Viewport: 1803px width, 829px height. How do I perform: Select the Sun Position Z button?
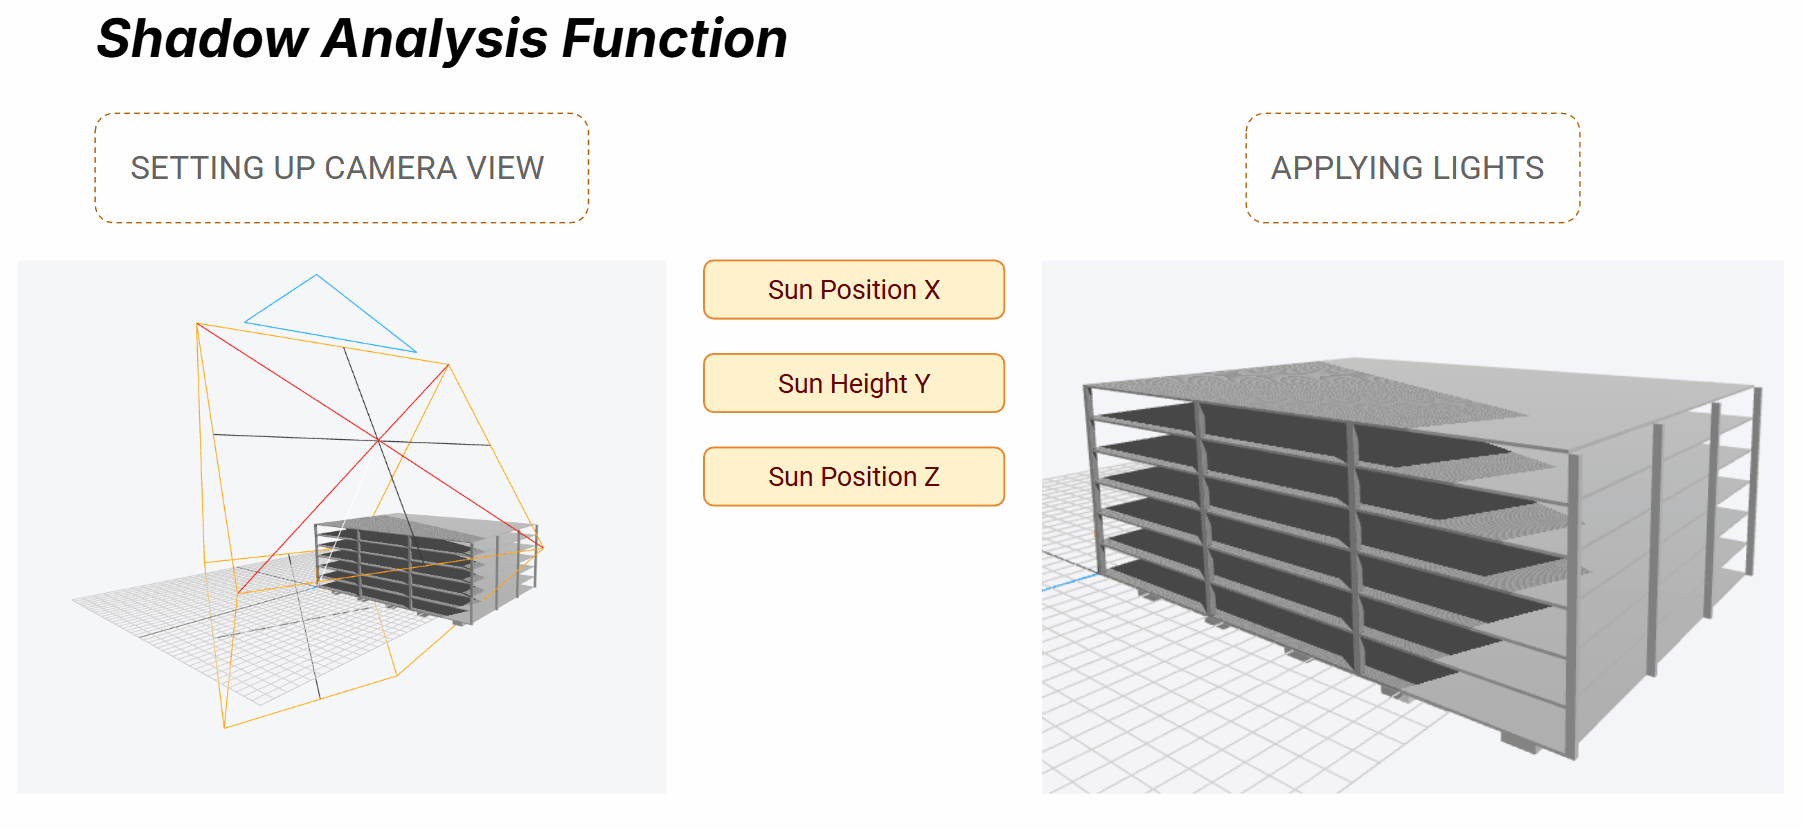853,477
